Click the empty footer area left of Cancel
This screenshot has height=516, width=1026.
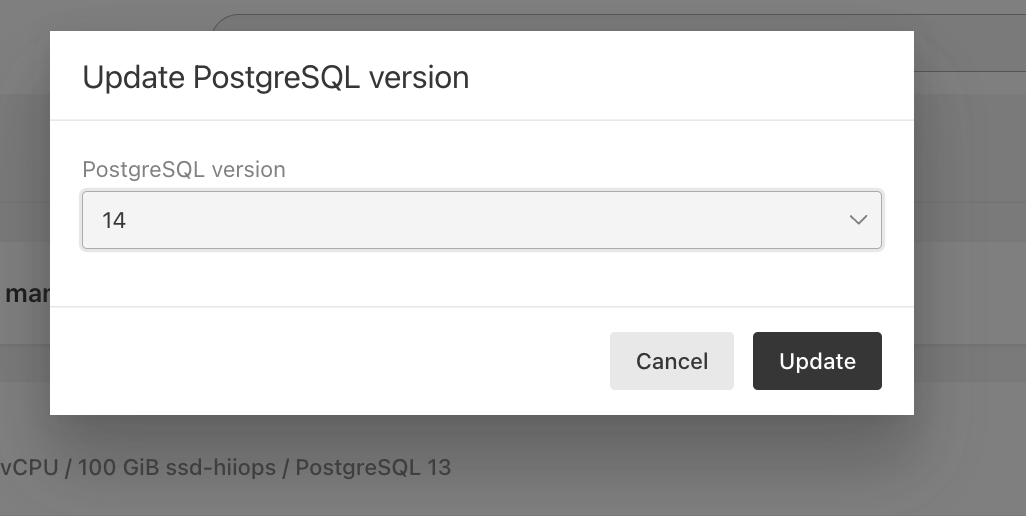pos(330,361)
